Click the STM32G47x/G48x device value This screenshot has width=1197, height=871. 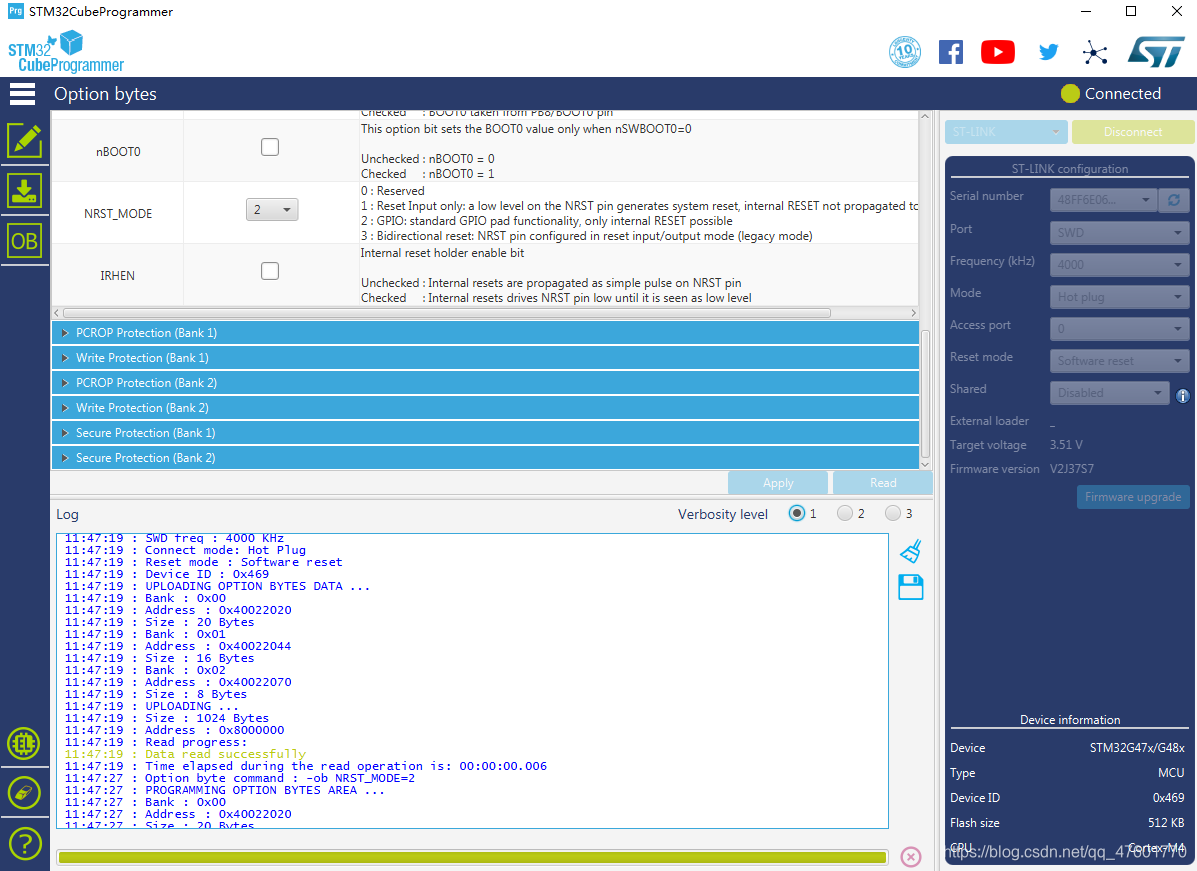point(1137,748)
